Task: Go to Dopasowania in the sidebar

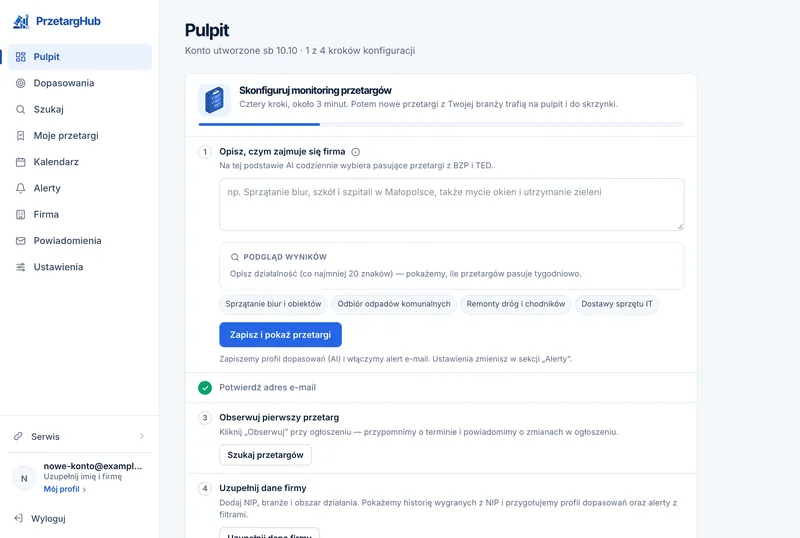Action: point(80,83)
